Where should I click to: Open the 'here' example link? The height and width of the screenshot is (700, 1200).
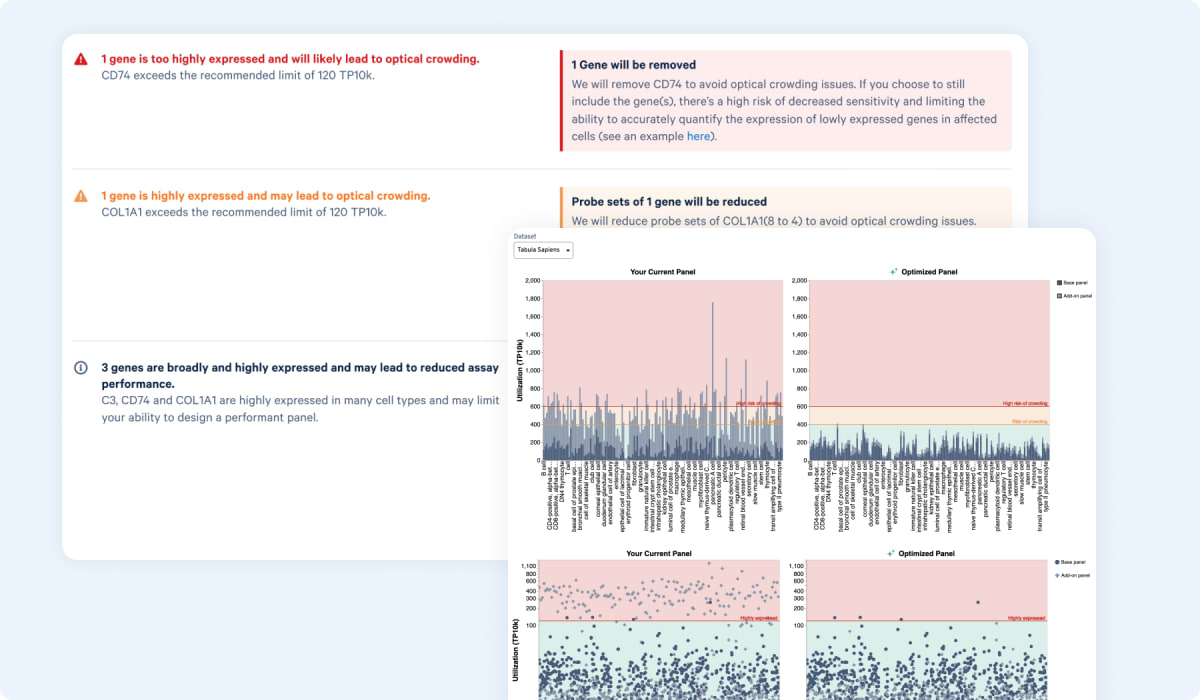(699, 136)
